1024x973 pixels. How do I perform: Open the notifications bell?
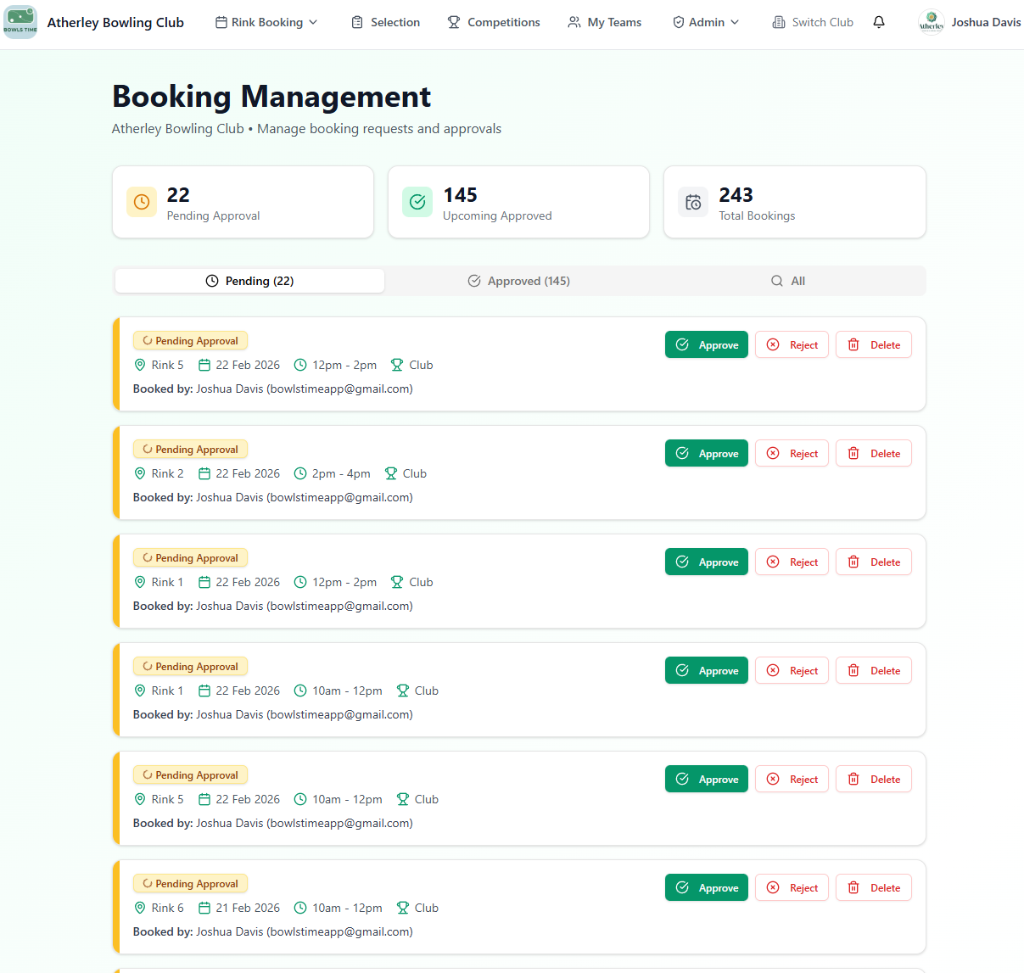coord(879,22)
